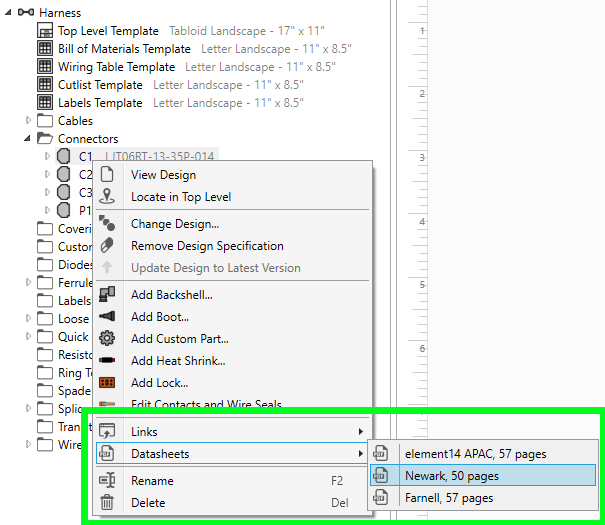Click the Rename text-cursor icon
The image size is (605, 525).
pyautogui.click(x=107, y=480)
